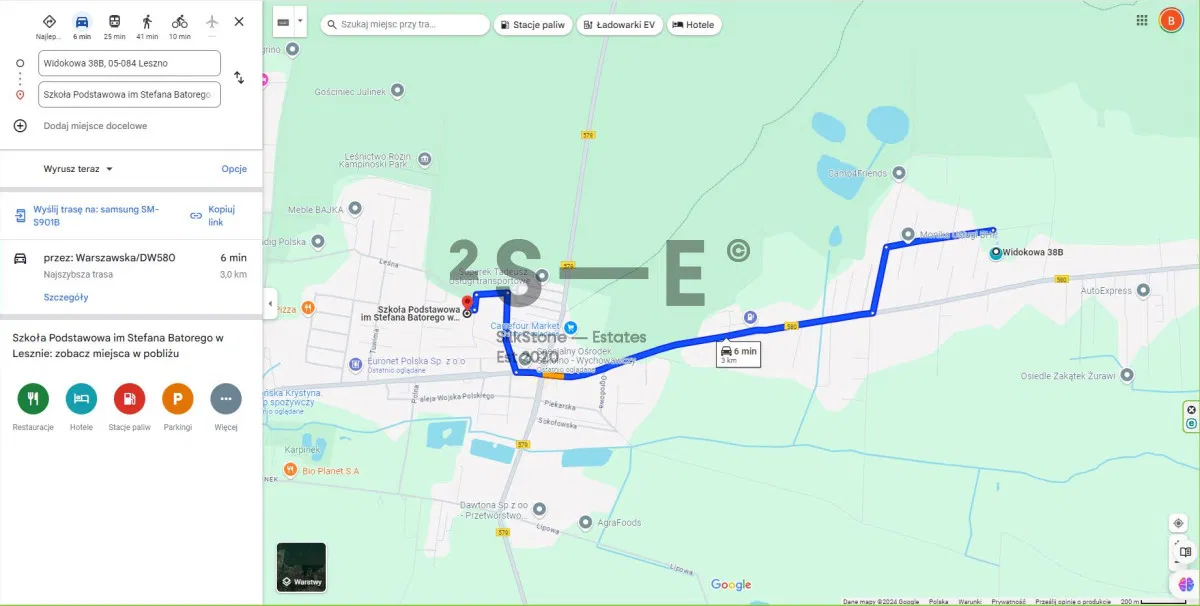Toggle the Stacje paliw filter chip
Image resolution: width=1200 pixels, height=606 pixels.
tap(533, 24)
